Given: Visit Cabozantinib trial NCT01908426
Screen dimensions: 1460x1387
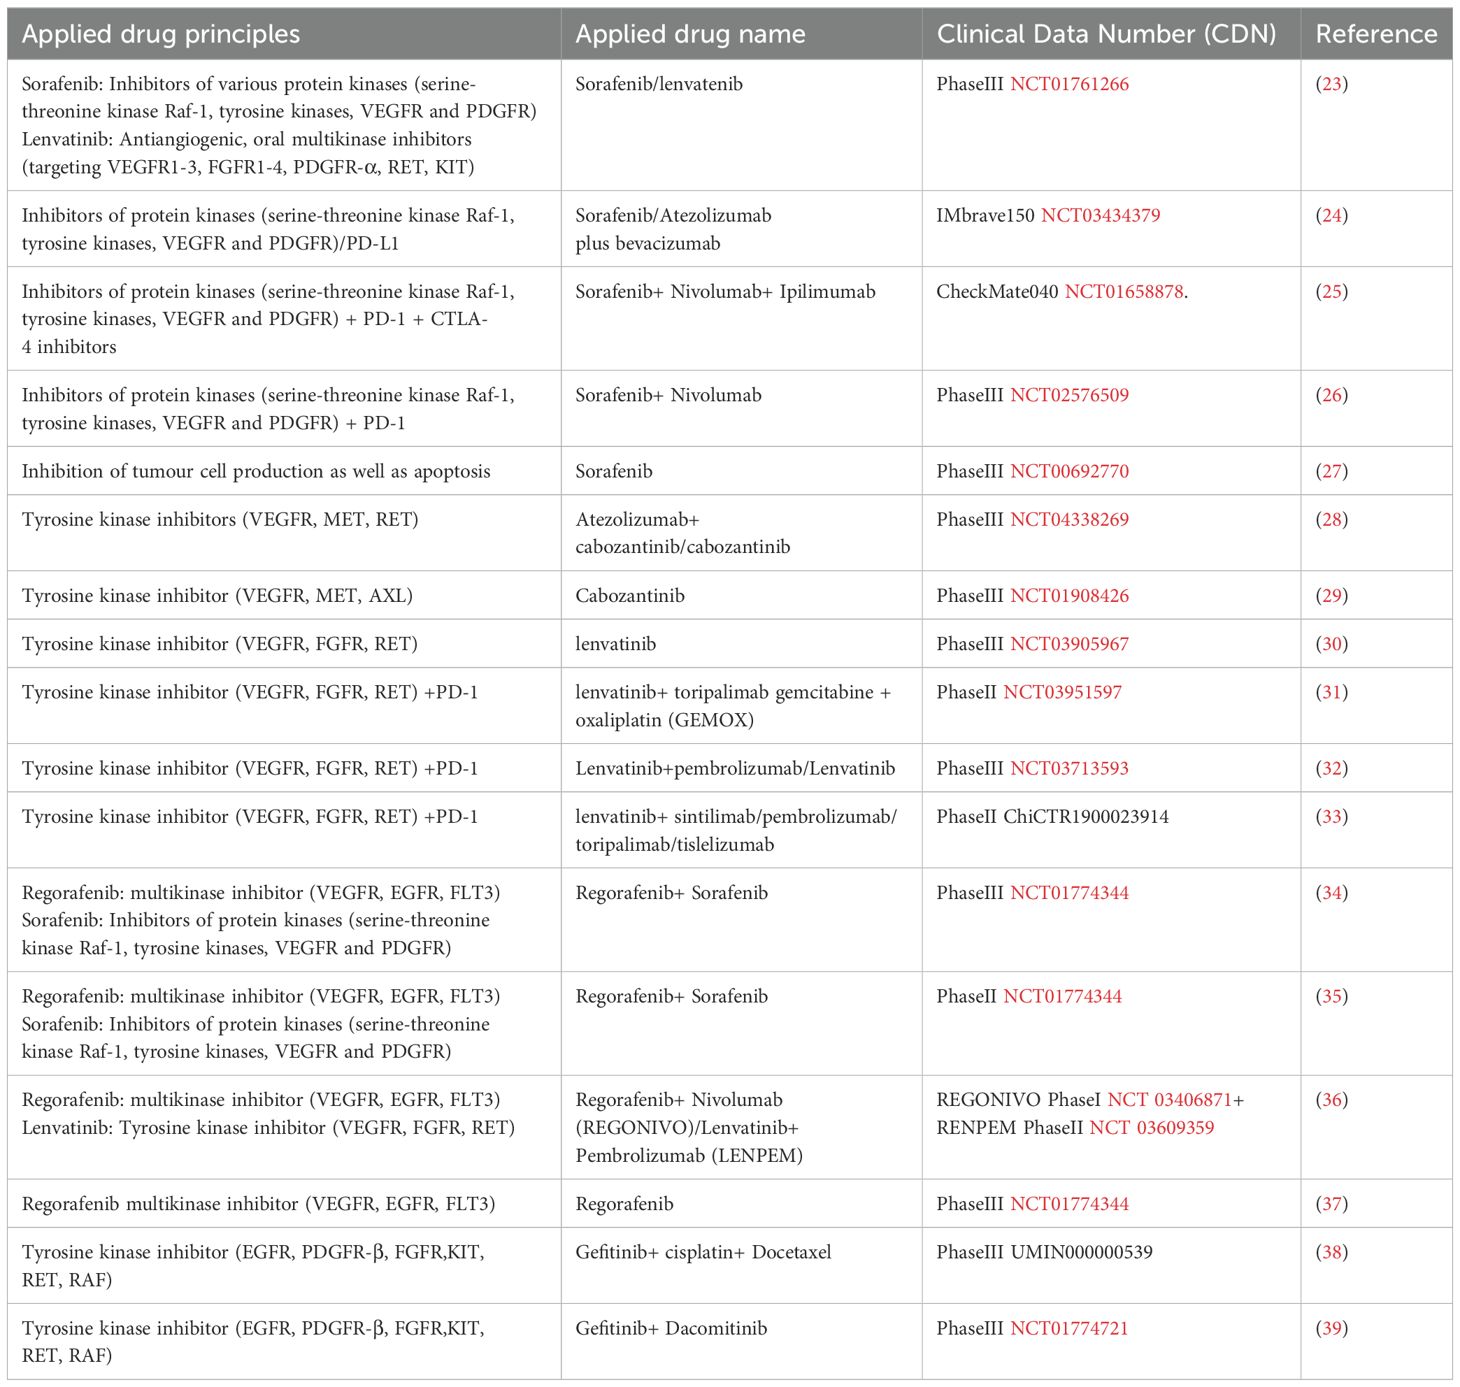Looking at the screenshot, I should 1069,595.
